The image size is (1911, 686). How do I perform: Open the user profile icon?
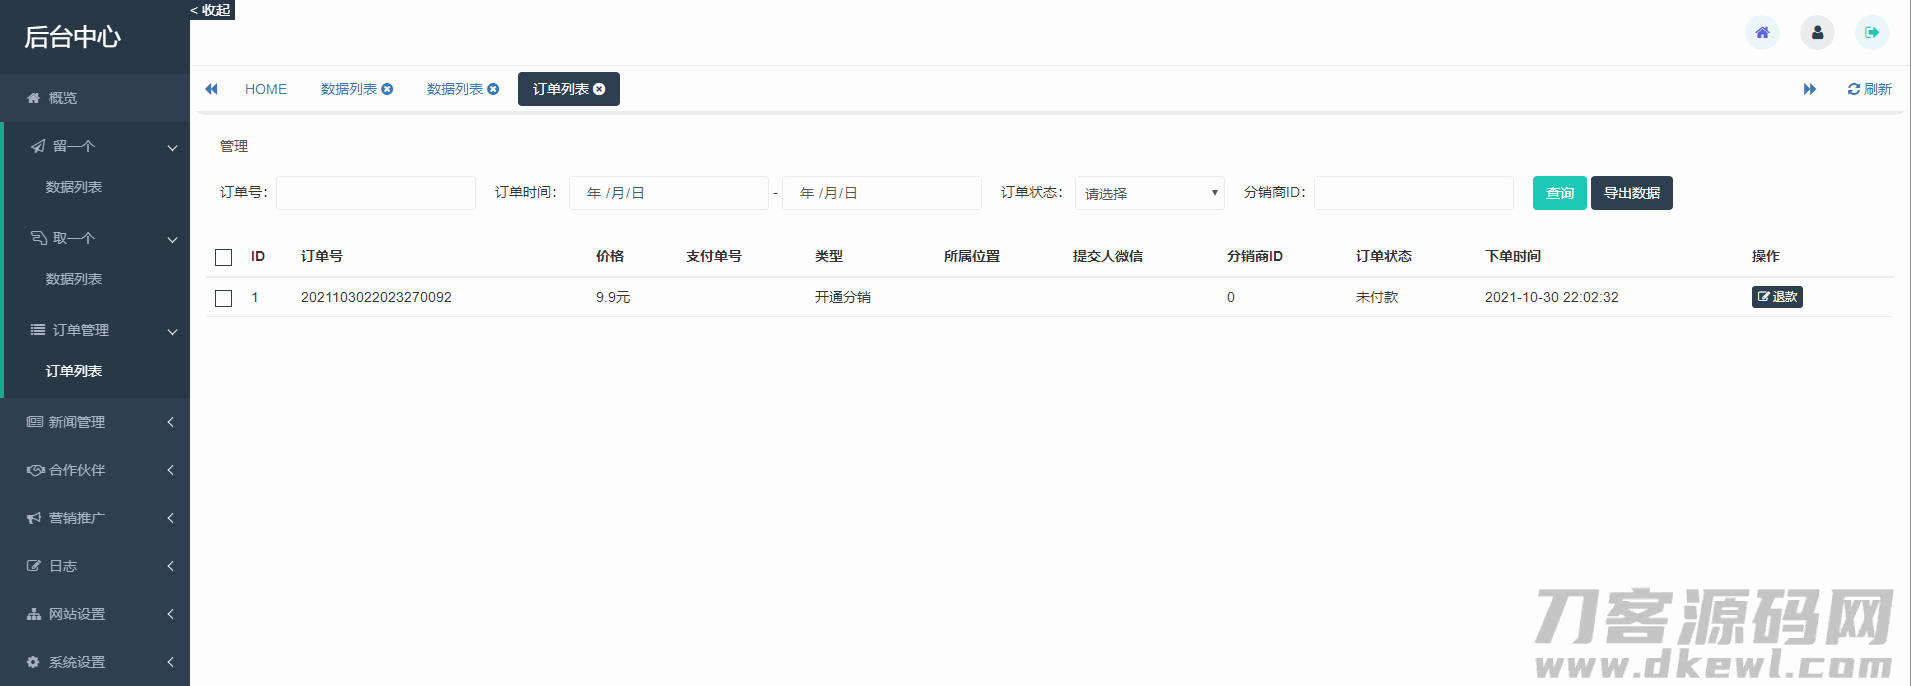click(x=1817, y=33)
